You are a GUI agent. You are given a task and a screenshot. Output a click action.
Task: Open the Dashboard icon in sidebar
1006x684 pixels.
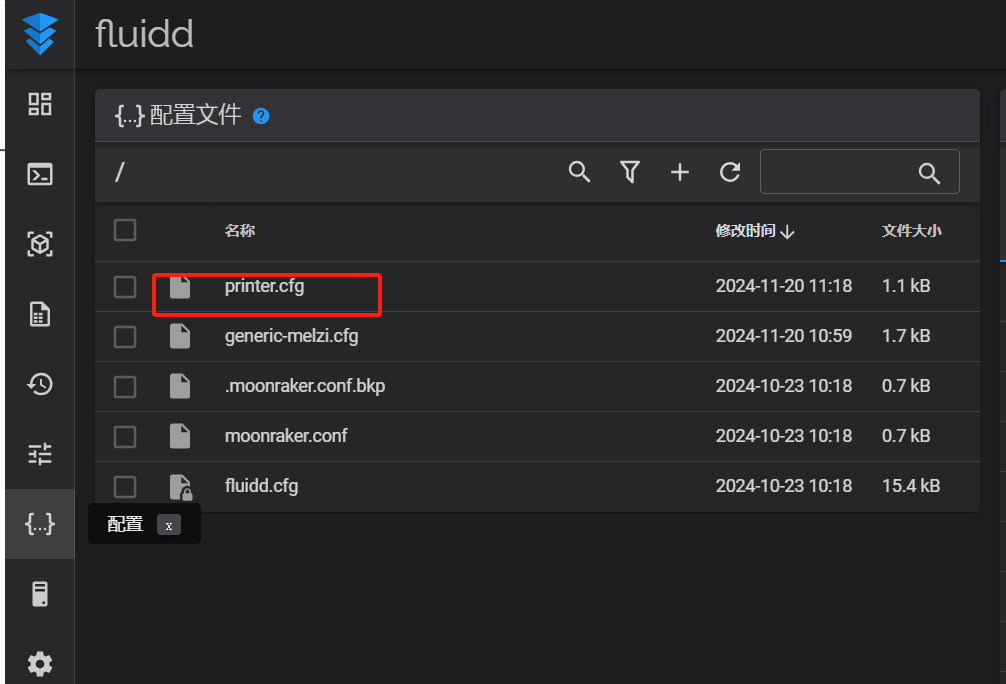40,104
